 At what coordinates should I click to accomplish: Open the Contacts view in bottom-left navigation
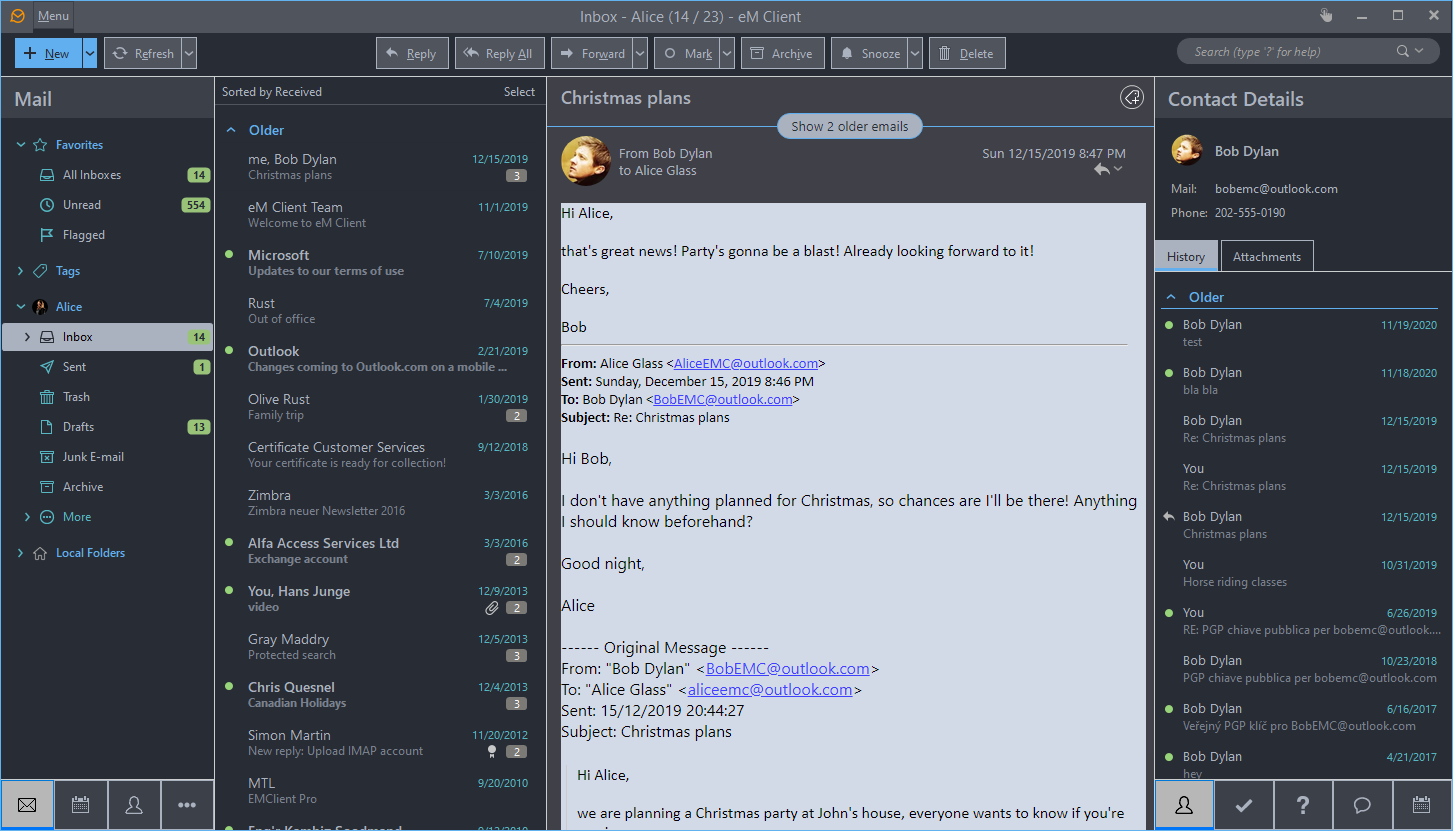[x=134, y=805]
